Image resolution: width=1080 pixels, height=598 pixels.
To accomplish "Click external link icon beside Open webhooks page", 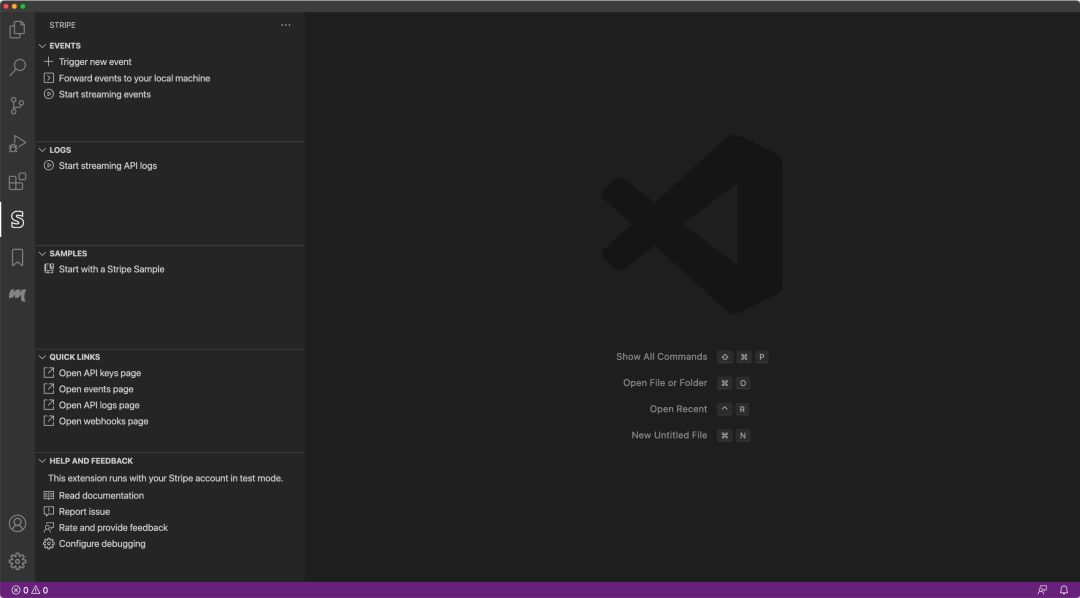I will 48,421.
